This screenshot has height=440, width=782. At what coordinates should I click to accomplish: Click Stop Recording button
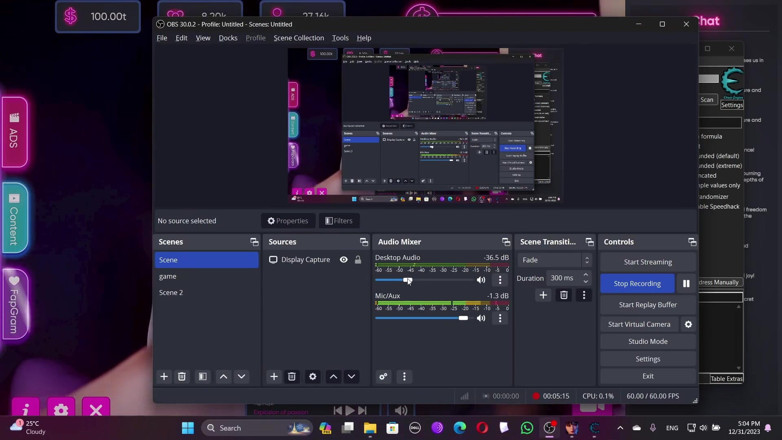pos(637,283)
